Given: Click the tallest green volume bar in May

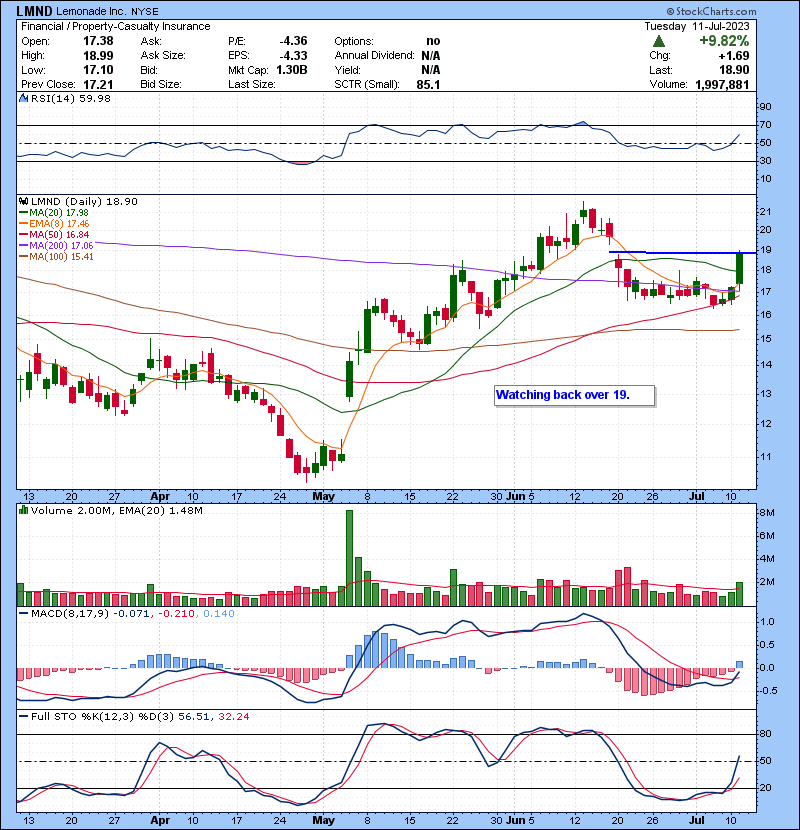Looking at the screenshot, I should [349, 558].
